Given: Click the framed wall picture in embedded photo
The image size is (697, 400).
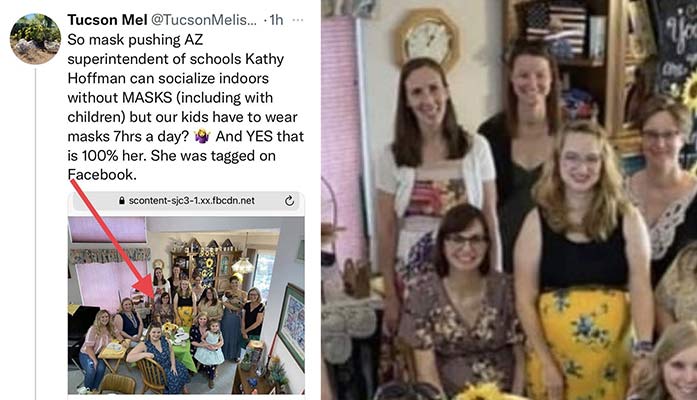Looking at the screenshot, I should coord(291,326).
